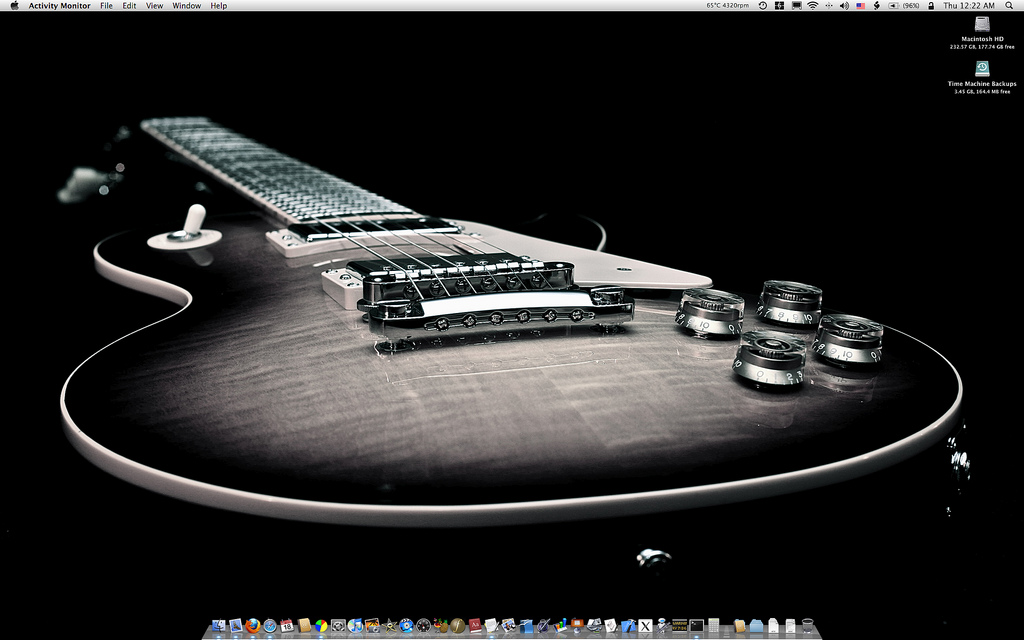The width and height of the screenshot is (1024, 640).
Task: Open the Wi-Fi status menu
Action: 812,5
